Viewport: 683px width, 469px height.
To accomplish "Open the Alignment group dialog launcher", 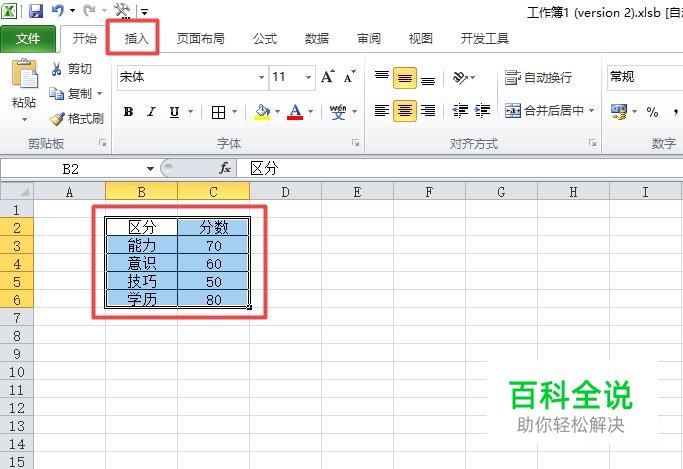I will tap(593, 143).
